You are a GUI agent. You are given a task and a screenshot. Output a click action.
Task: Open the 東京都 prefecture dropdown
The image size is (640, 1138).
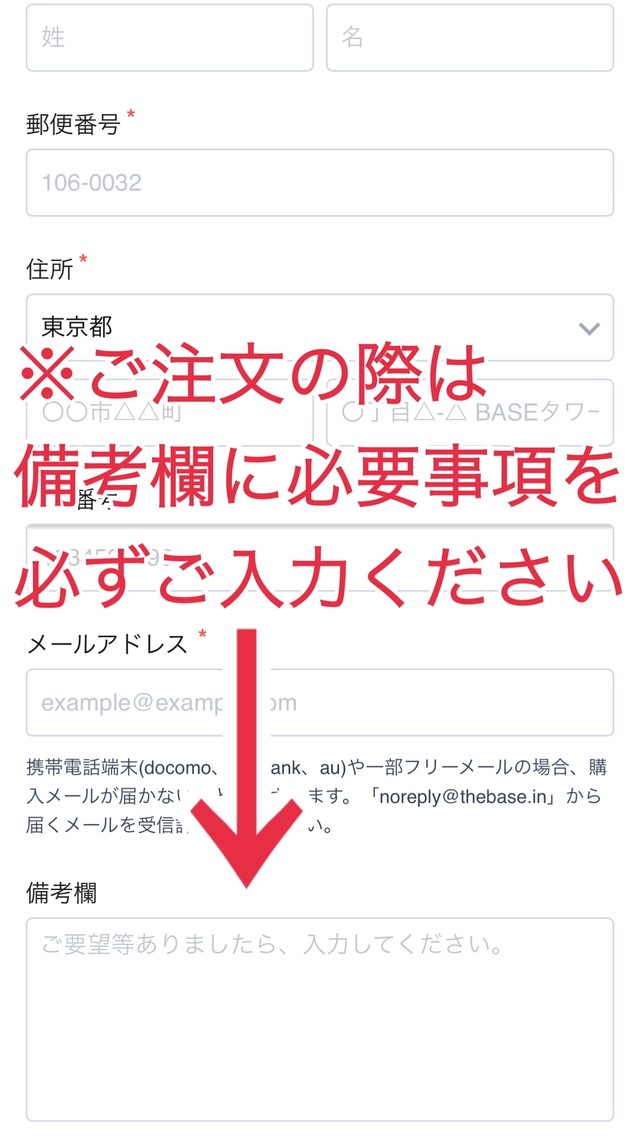[320, 327]
